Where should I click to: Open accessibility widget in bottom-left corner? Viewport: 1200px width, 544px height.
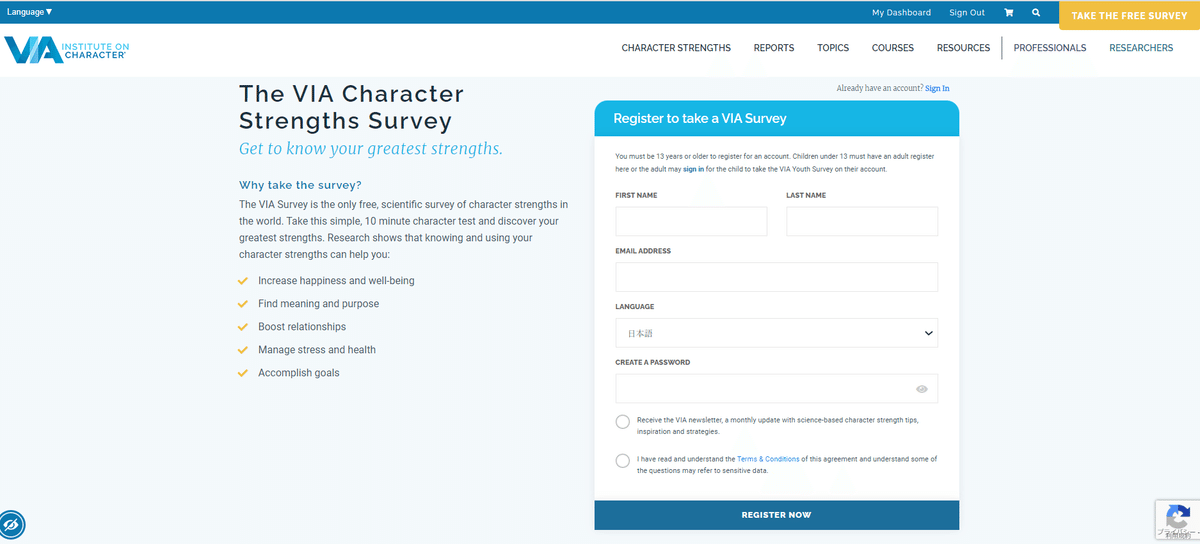point(12,524)
